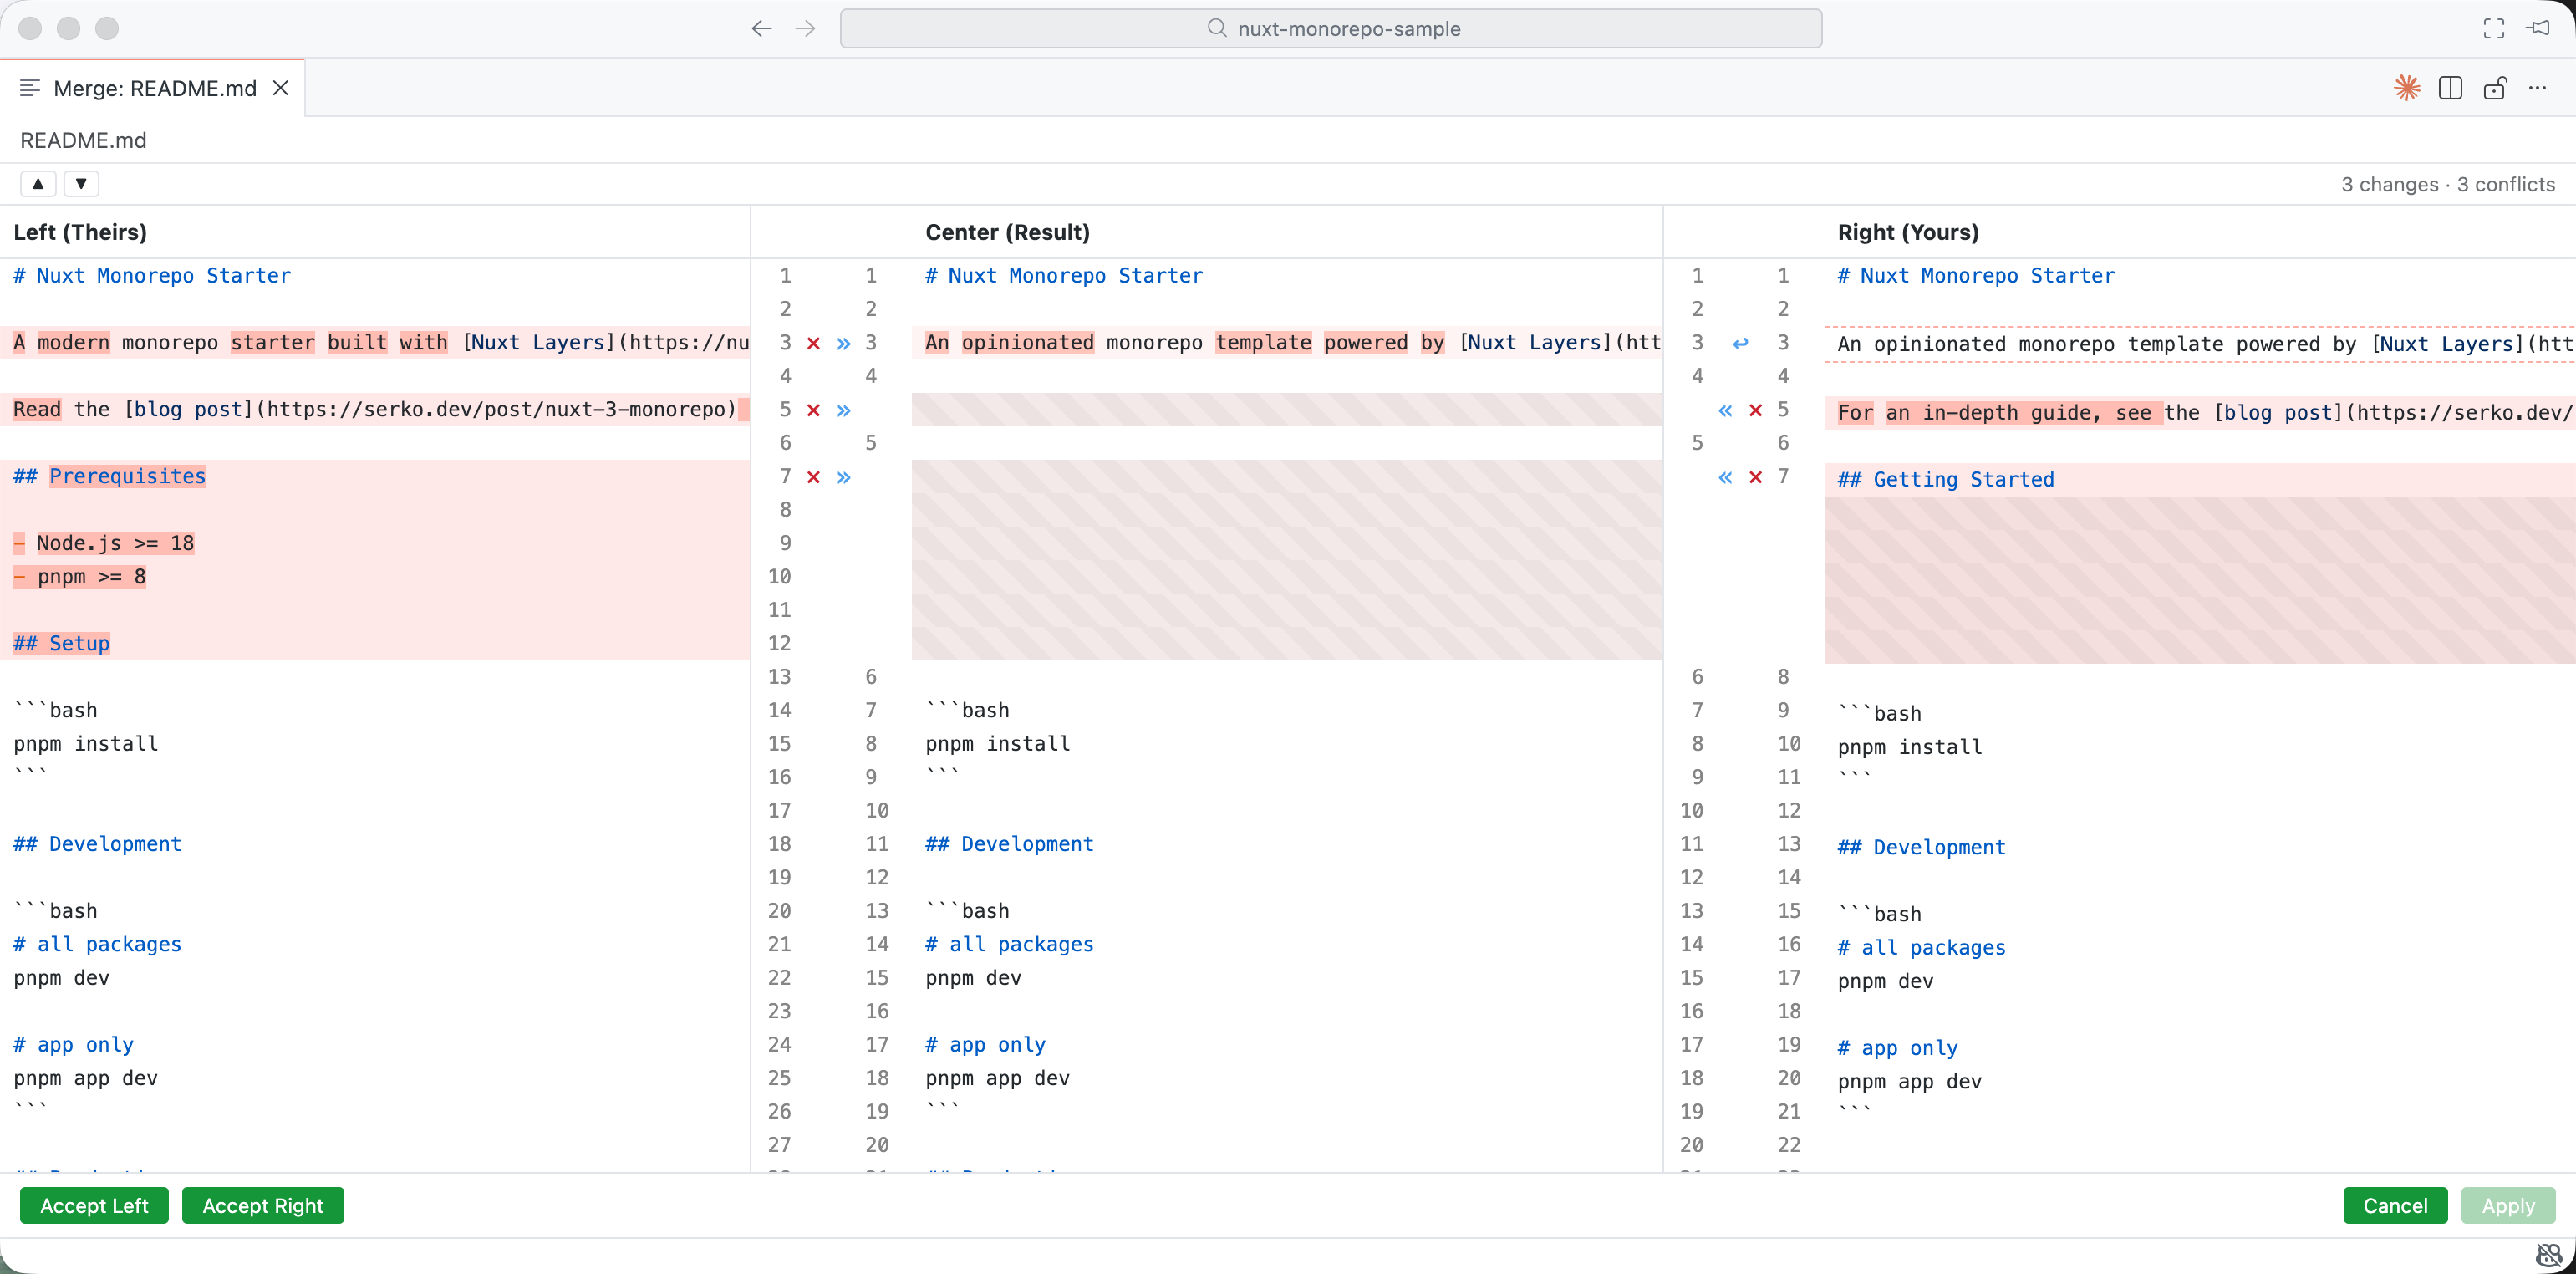
Task: Click the '3 changes · 3 conflicts' status text
Action: point(2447,184)
